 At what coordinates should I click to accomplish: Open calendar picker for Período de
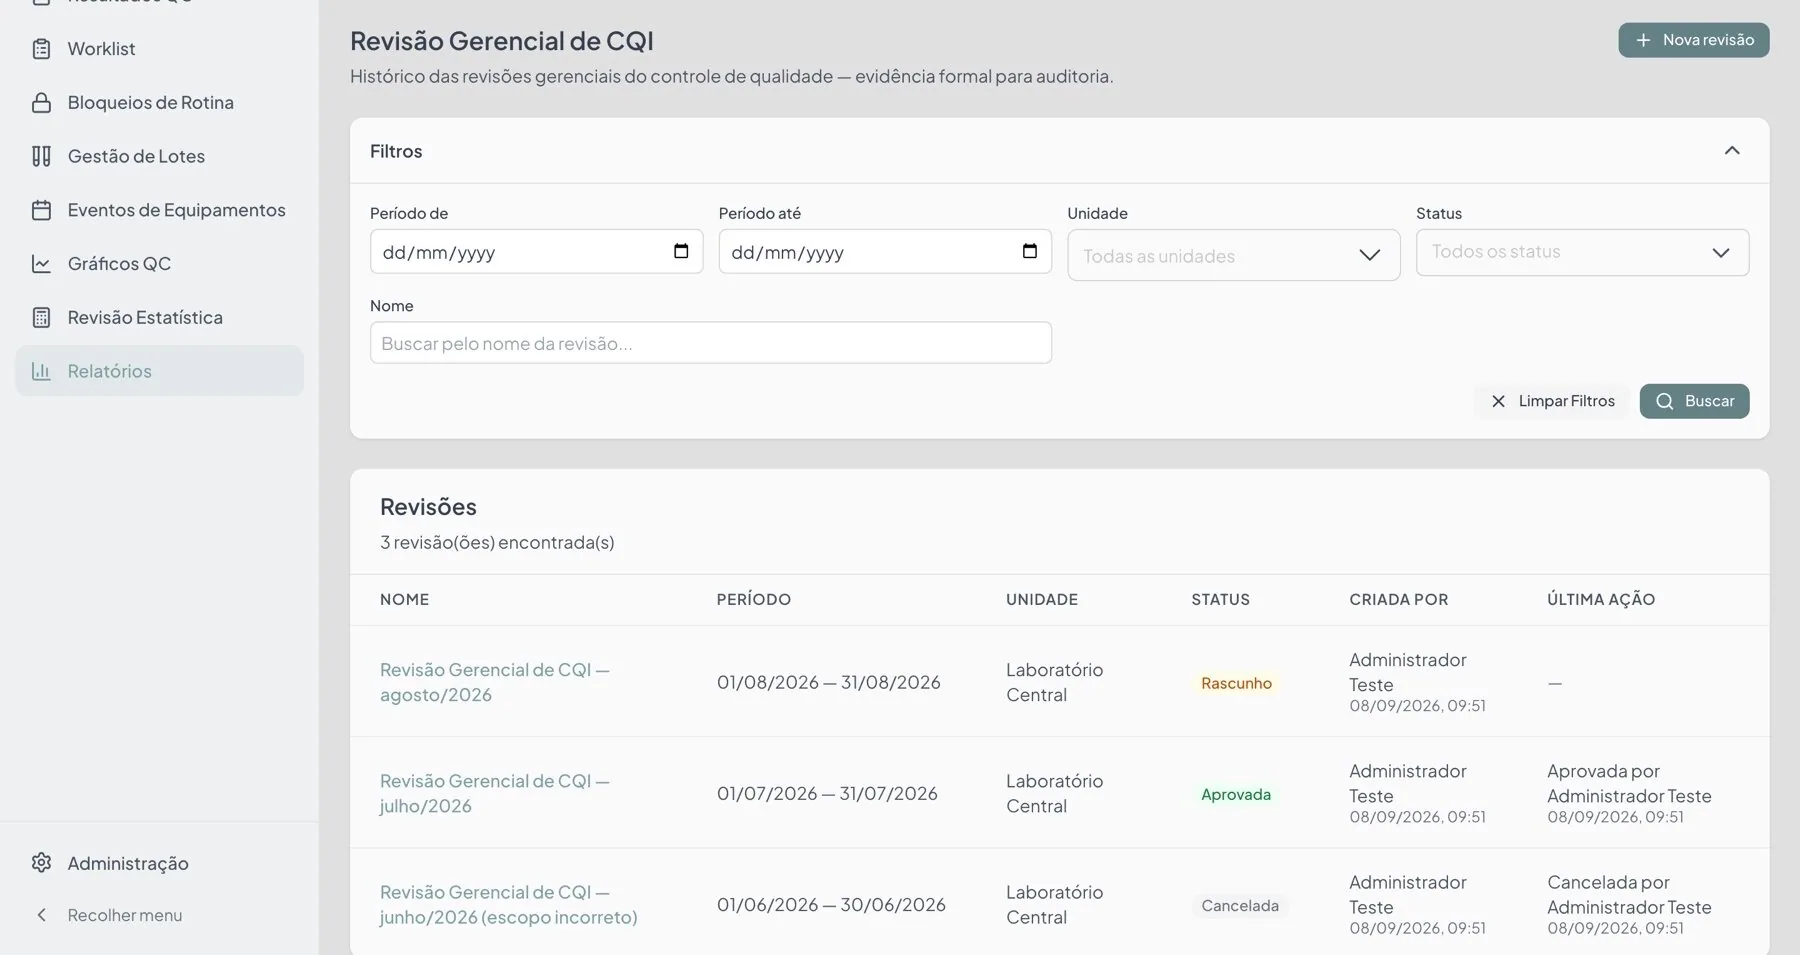[681, 251]
